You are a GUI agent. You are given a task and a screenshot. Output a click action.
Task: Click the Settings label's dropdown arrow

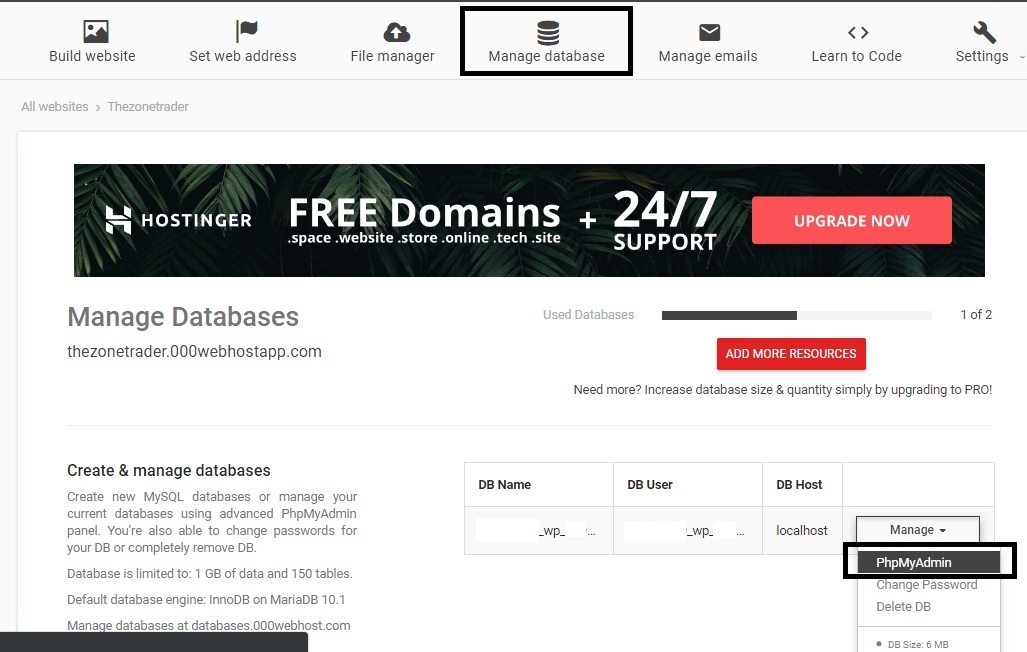[x=1021, y=57]
